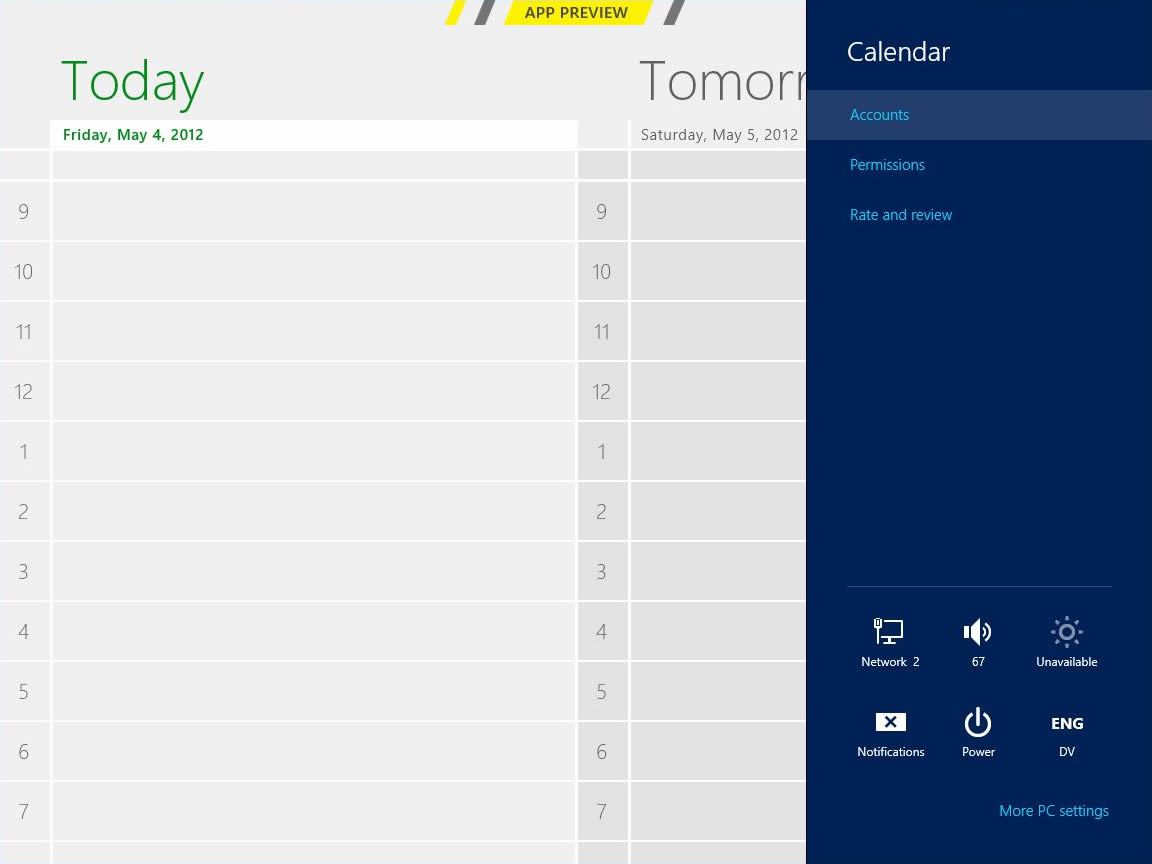Select Rate and review option

(900, 215)
